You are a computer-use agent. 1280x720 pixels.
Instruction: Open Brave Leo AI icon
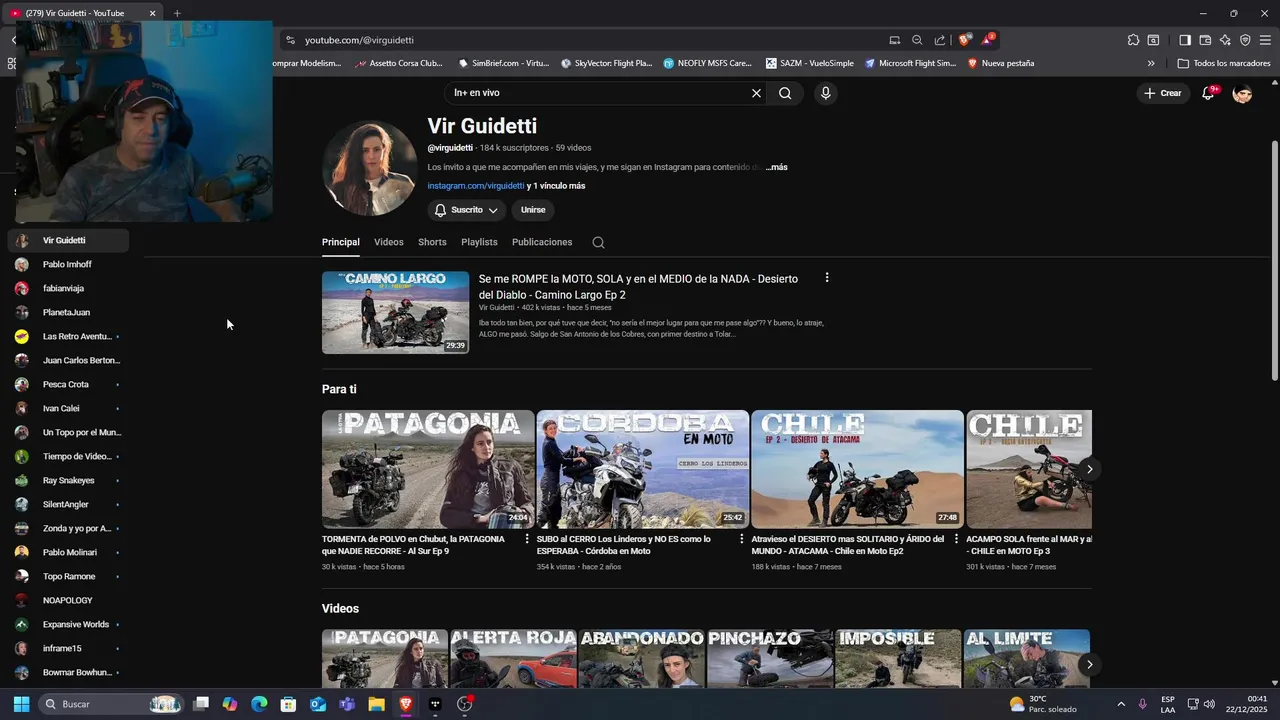(x=1225, y=40)
